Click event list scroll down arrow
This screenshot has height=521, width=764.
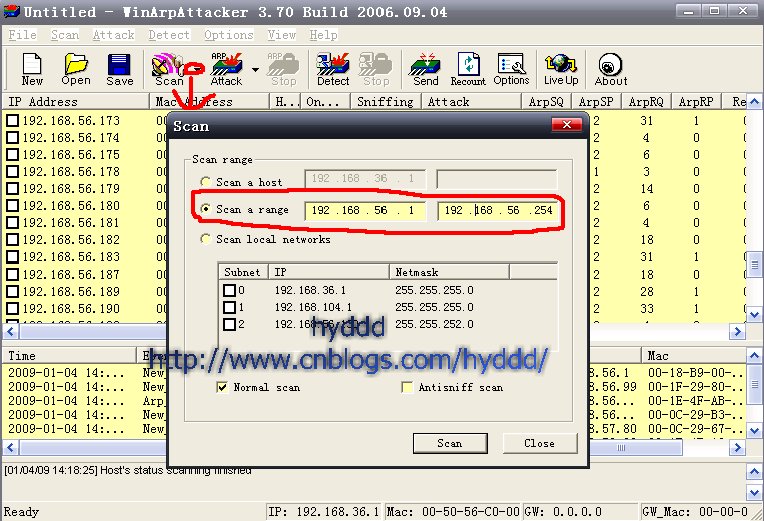coord(754,430)
